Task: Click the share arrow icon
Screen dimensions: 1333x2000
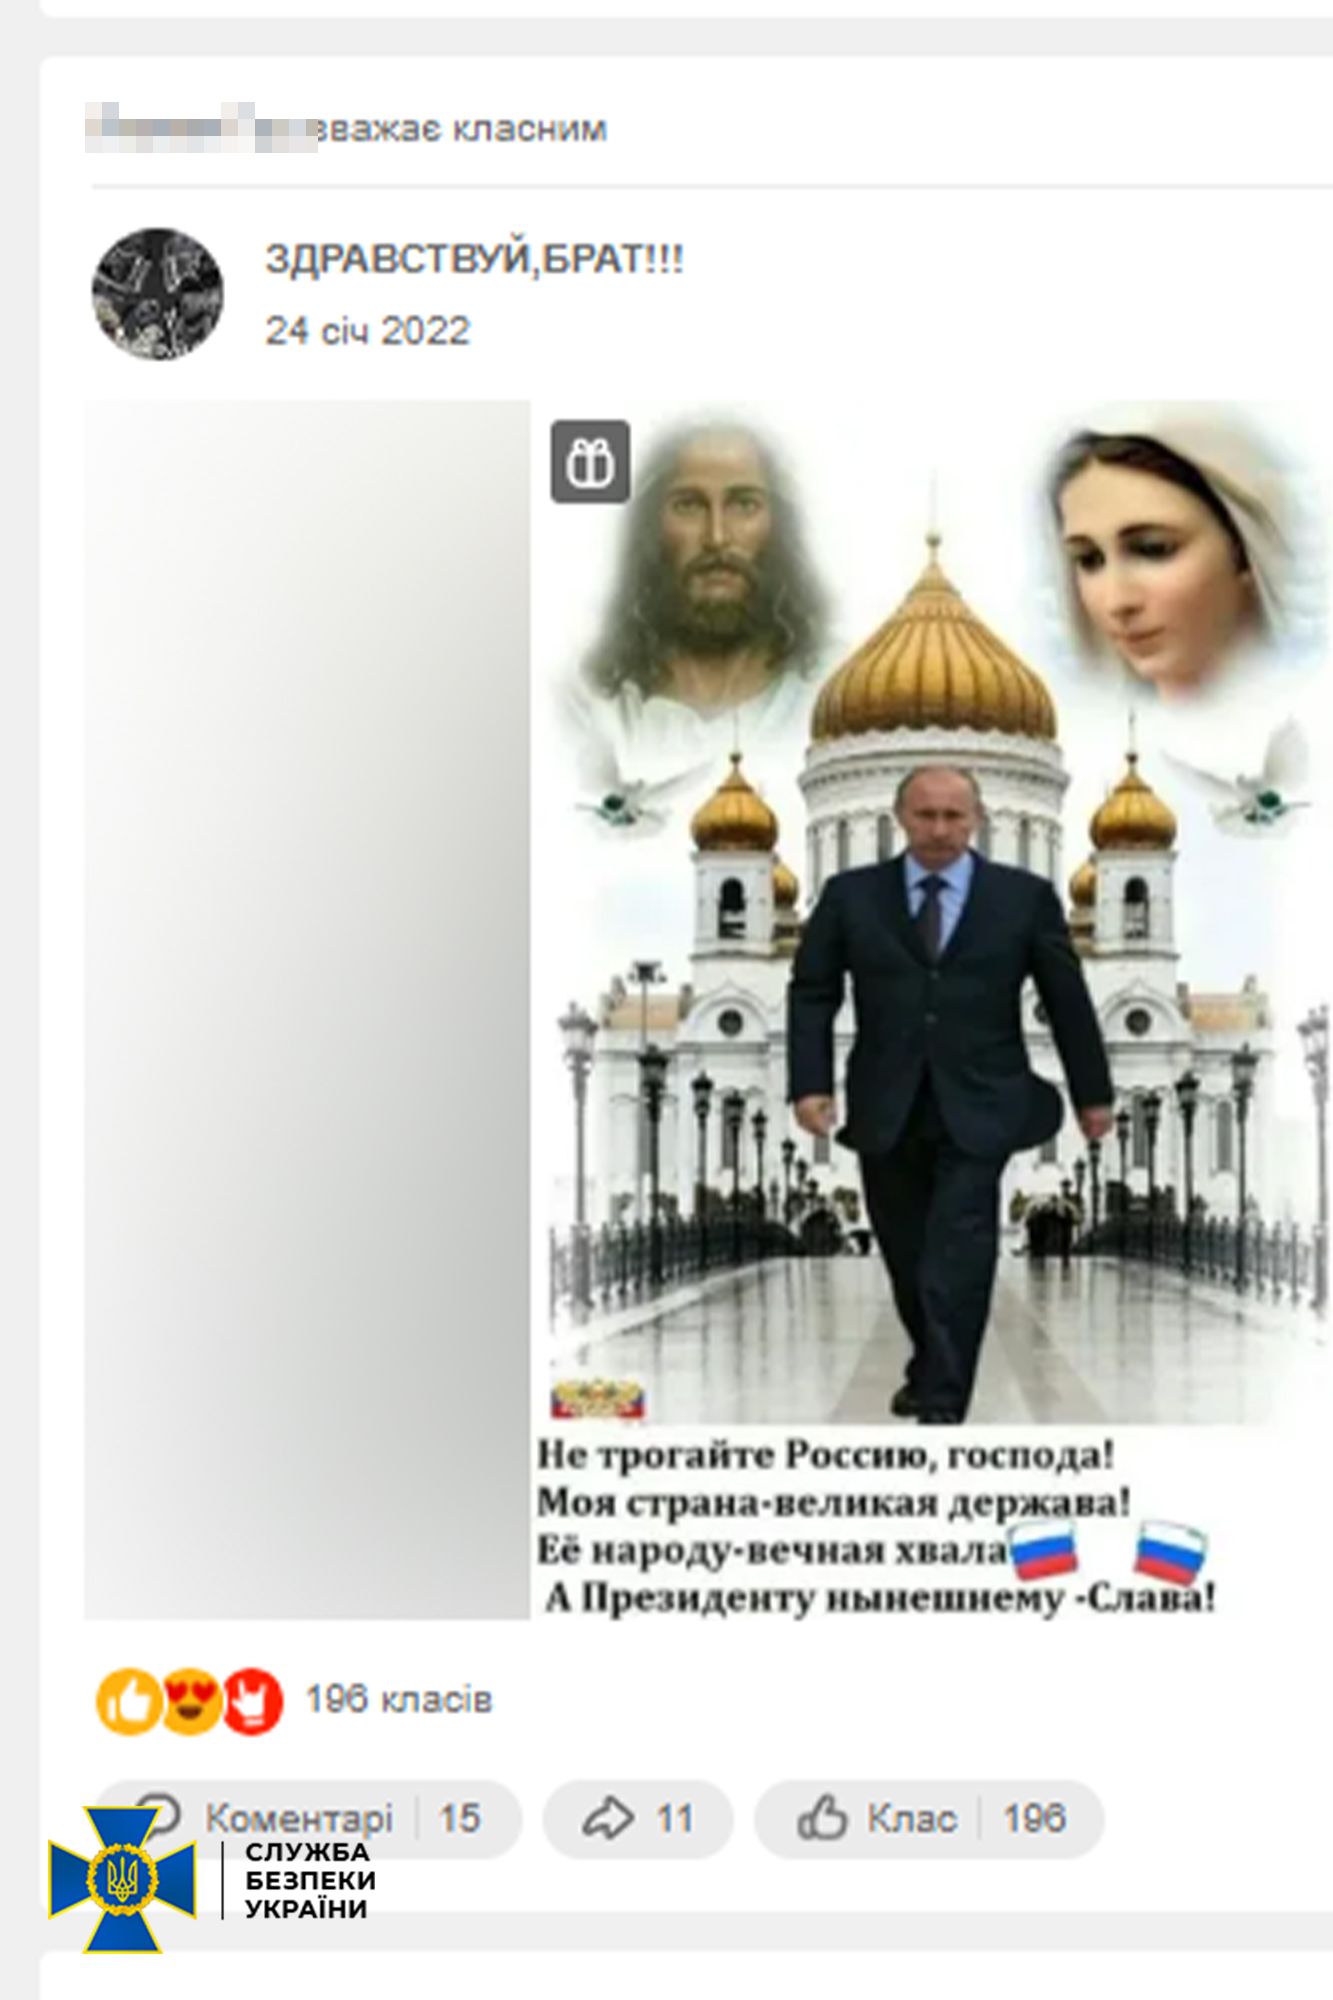Action: pos(608,1818)
